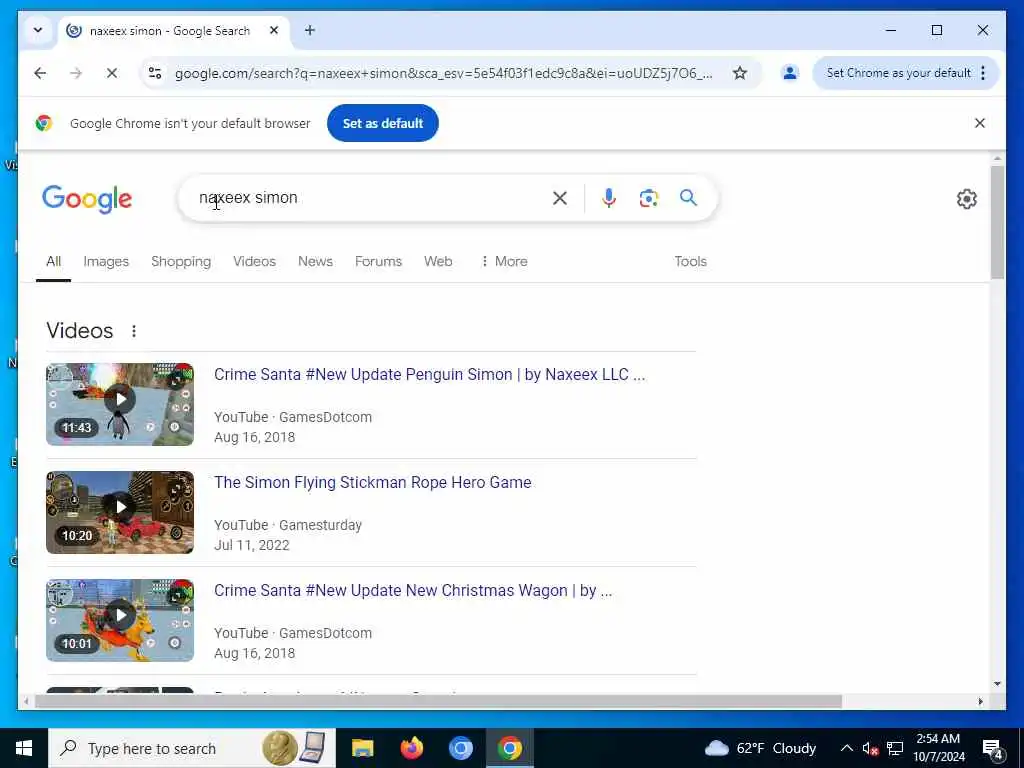Click the Google logo
Screen dimensions: 1024x768
[87, 199]
